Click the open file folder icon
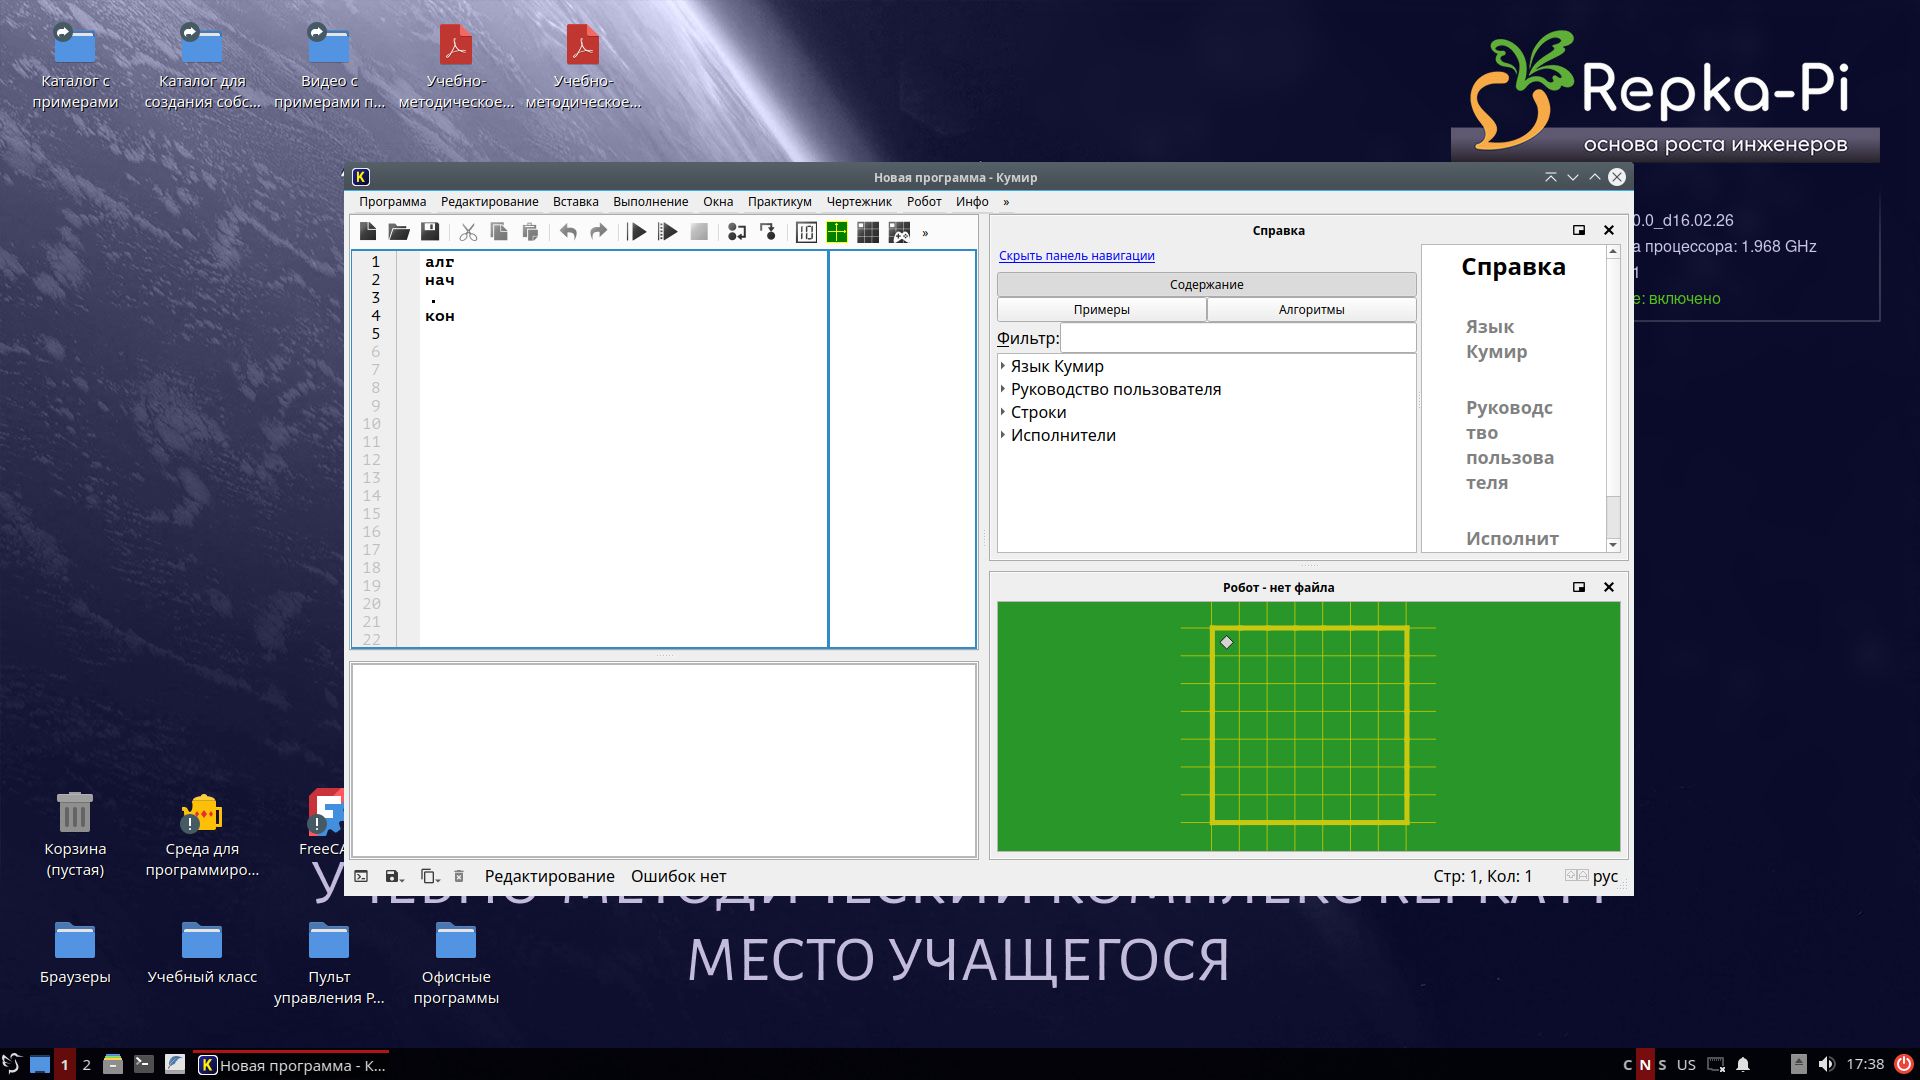1920x1080 pixels. point(399,232)
